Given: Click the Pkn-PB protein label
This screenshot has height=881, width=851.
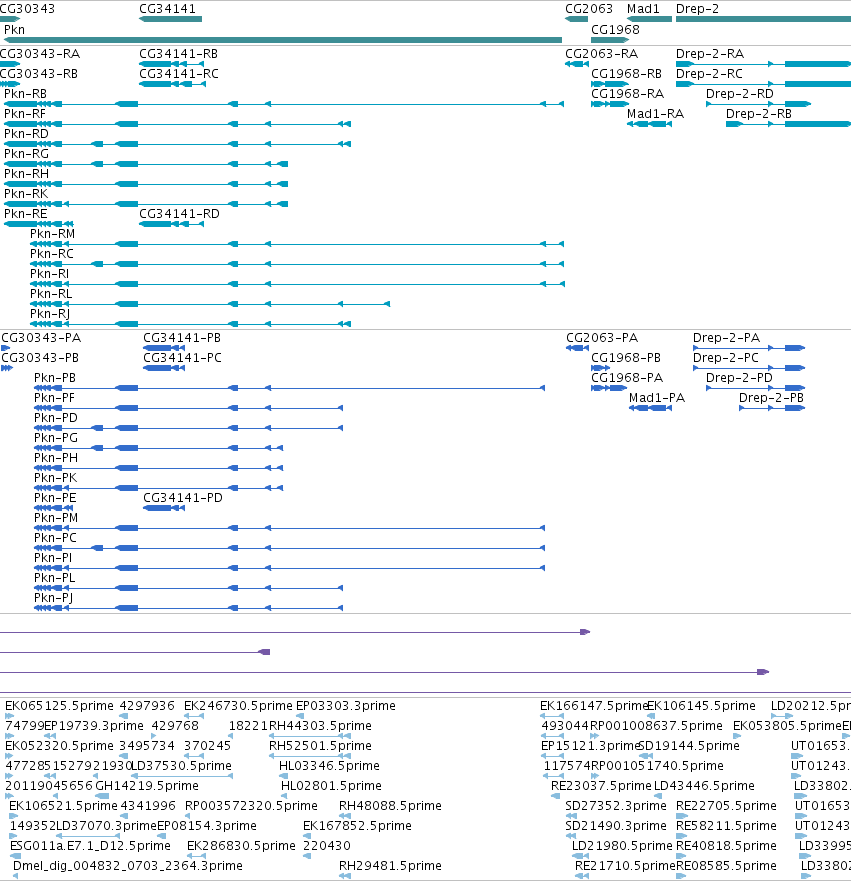Looking at the screenshot, I should point(54,378).
